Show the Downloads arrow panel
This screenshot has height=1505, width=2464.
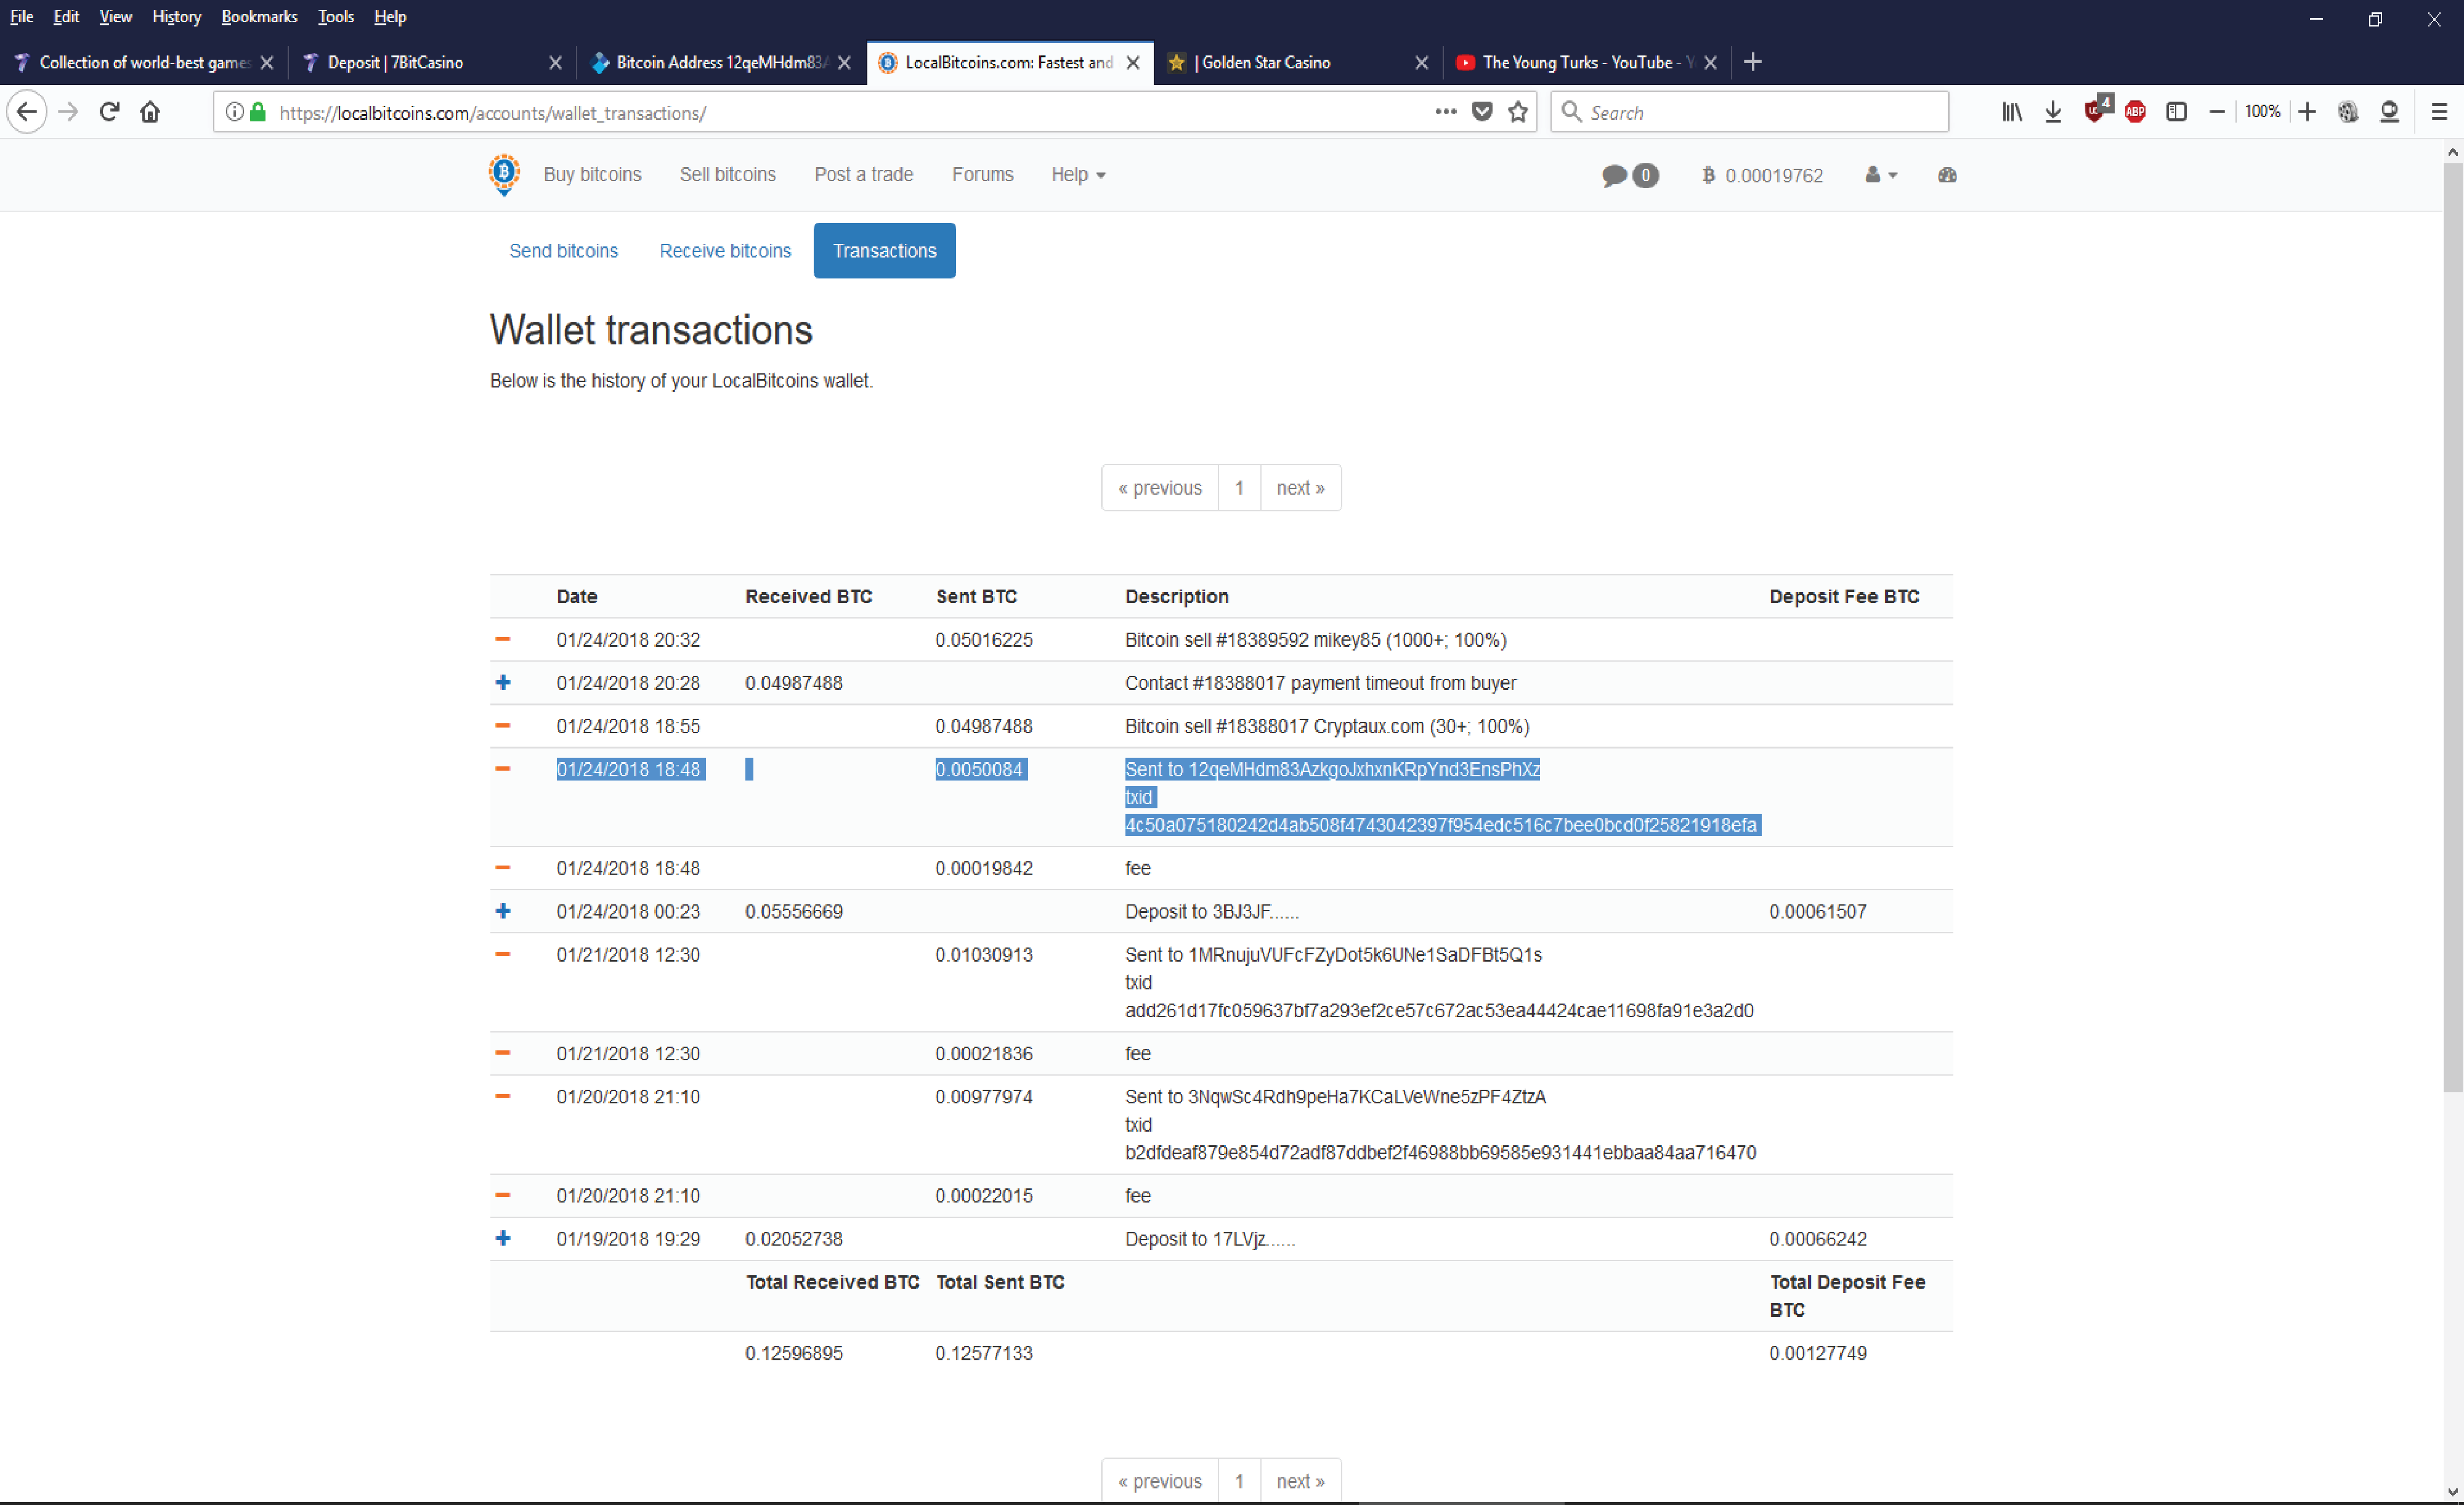2053,112
